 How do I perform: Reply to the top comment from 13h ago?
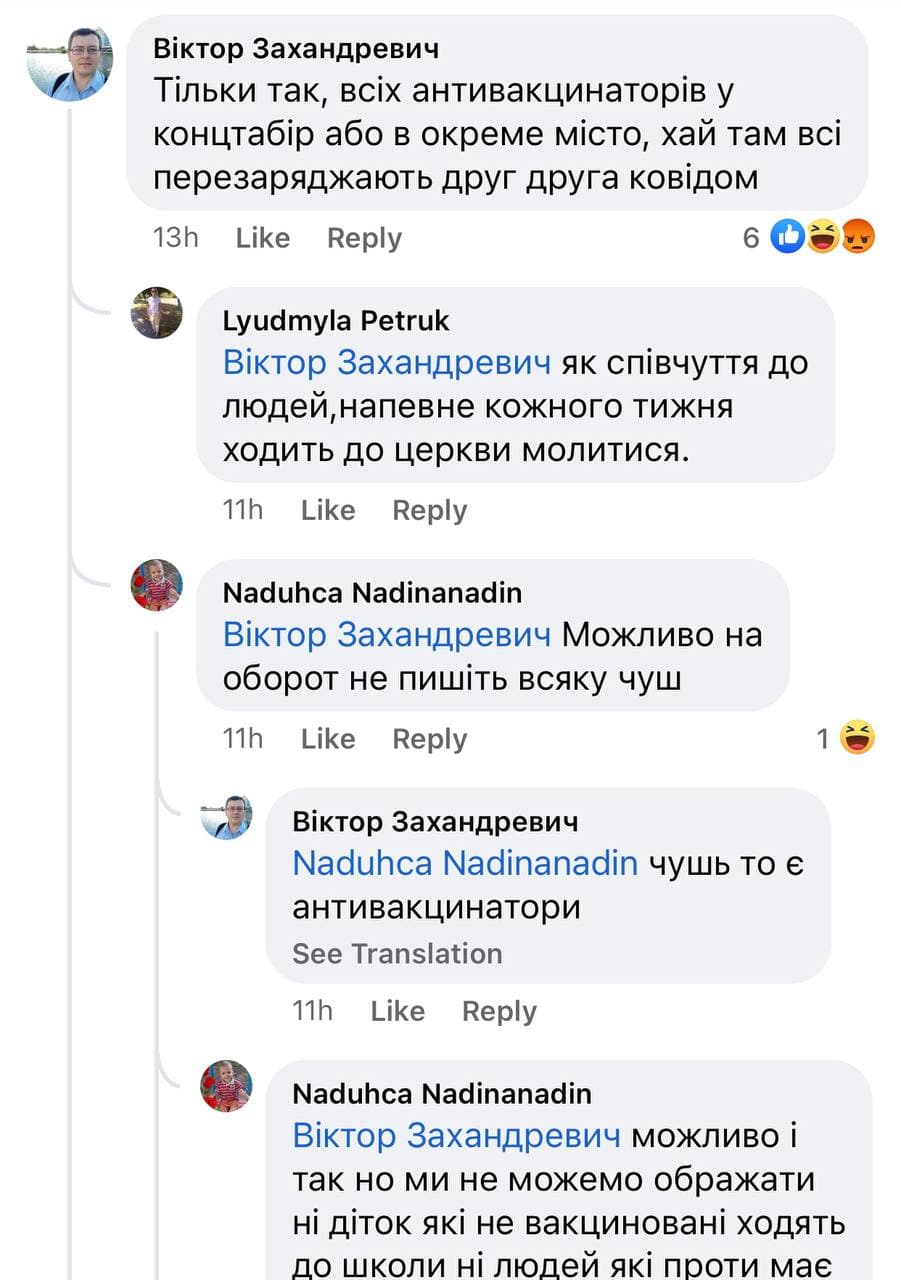pos(364,238)
